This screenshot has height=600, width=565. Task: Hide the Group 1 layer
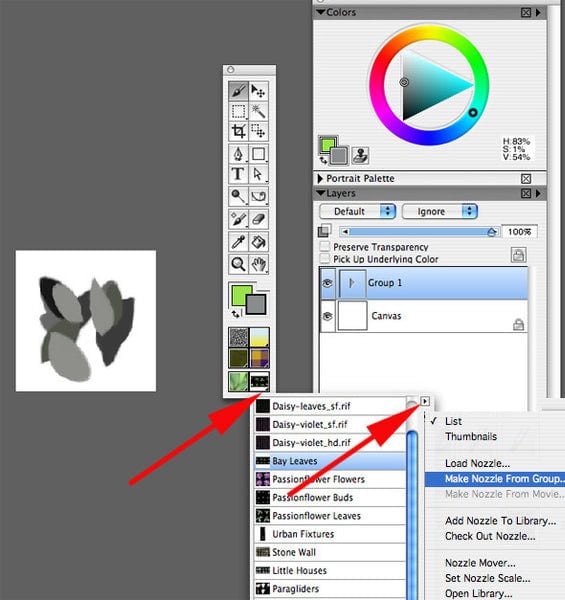(x=327, y=283)
